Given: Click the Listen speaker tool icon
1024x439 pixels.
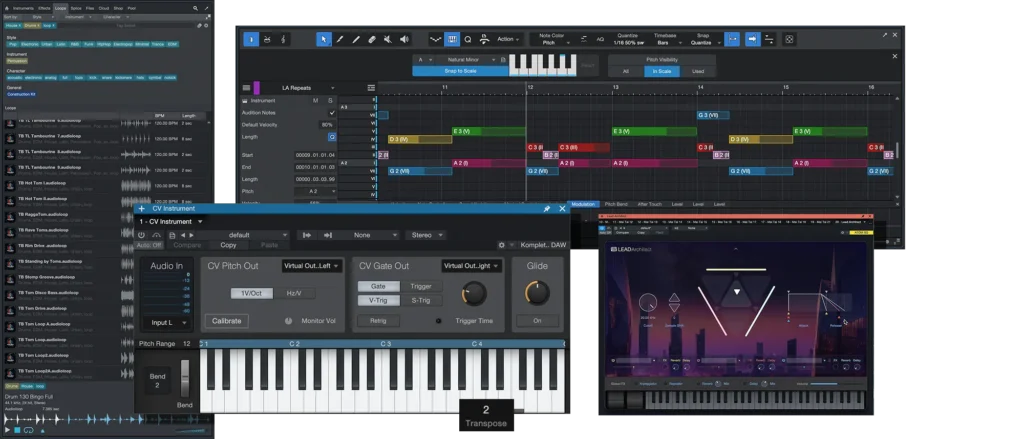Looking at the screenshot, I should click(404, 39).
